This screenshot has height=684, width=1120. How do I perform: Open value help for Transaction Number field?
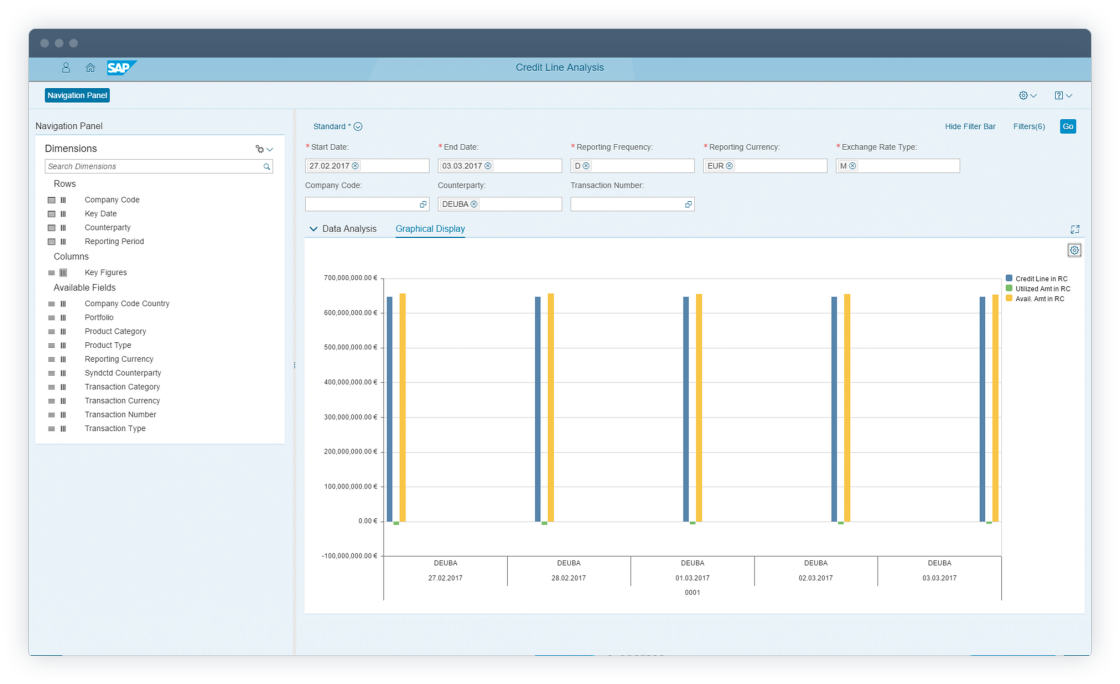[688, 204]
